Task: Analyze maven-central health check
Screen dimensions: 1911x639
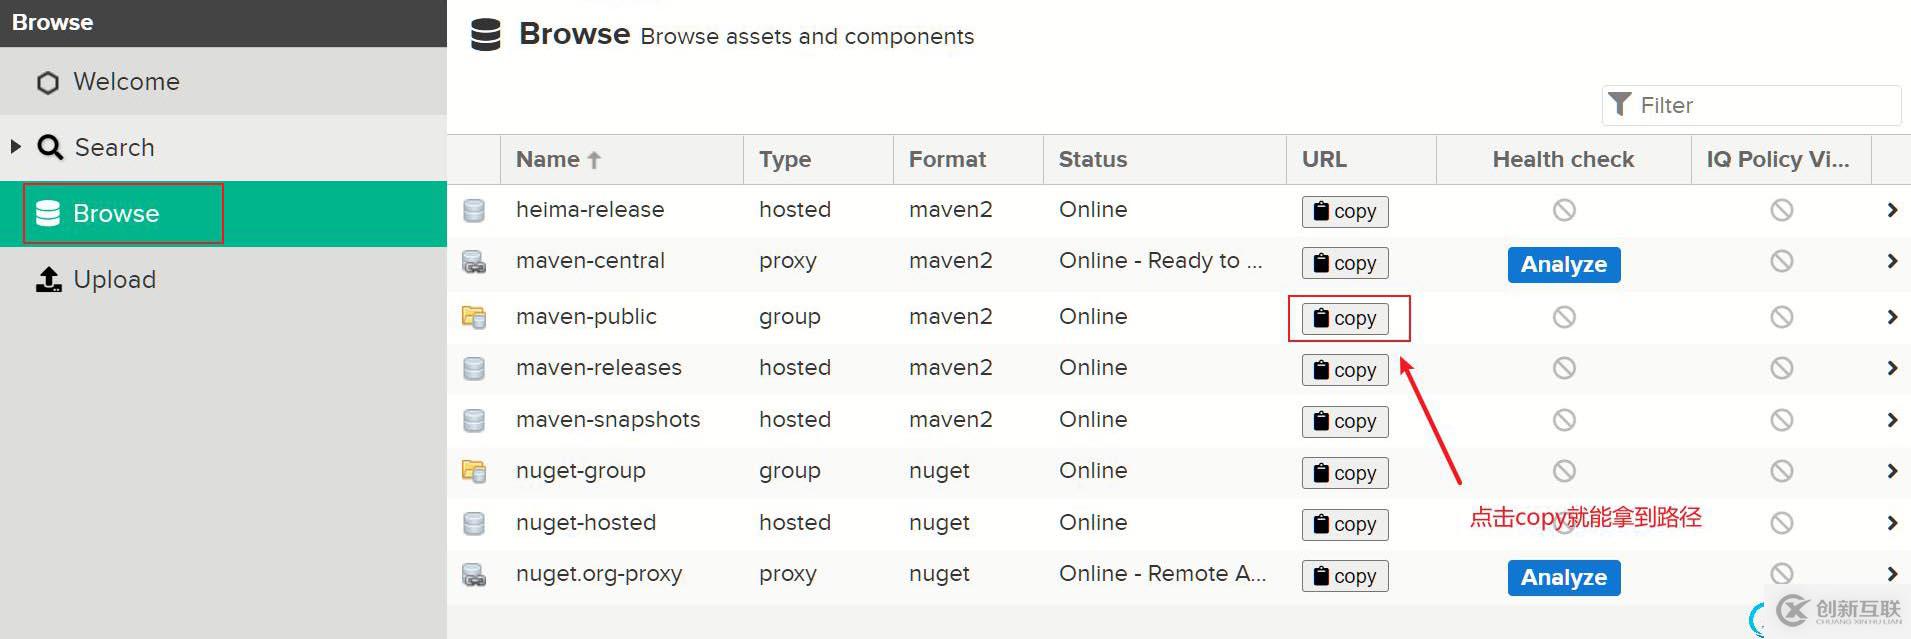Action: pyautogui.click(x=1563, y=265)
